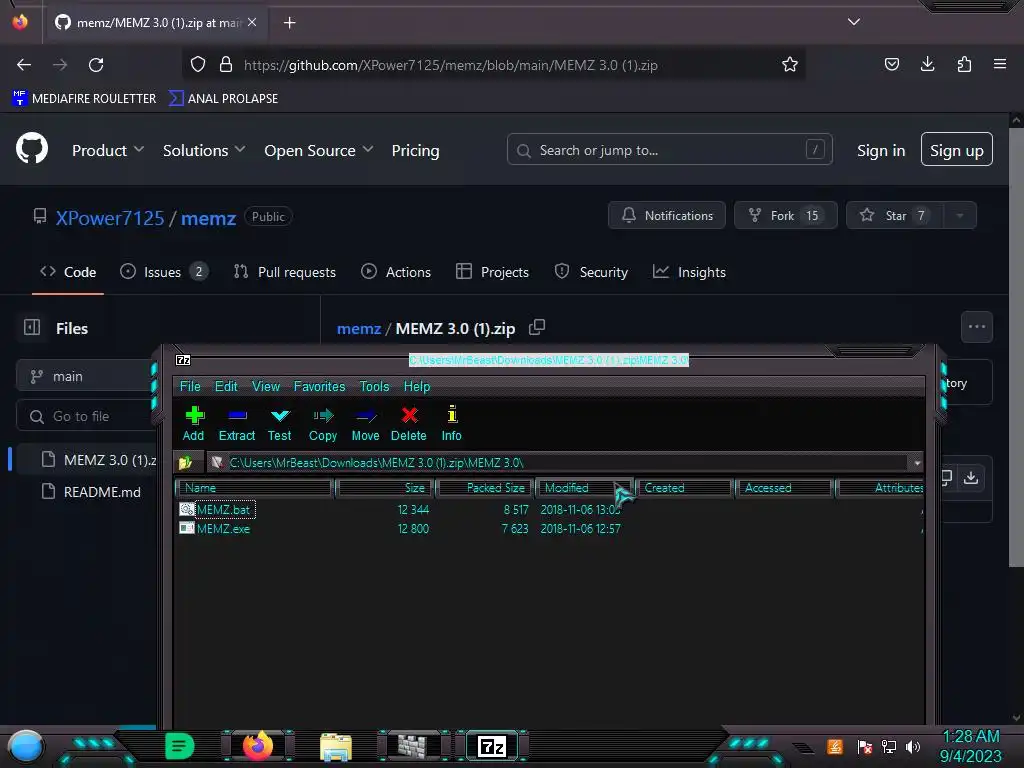Sort by the Modified column header
The height and width of the screenshot is (768, 1024).
pyautogui.click(x=584, y=488)
